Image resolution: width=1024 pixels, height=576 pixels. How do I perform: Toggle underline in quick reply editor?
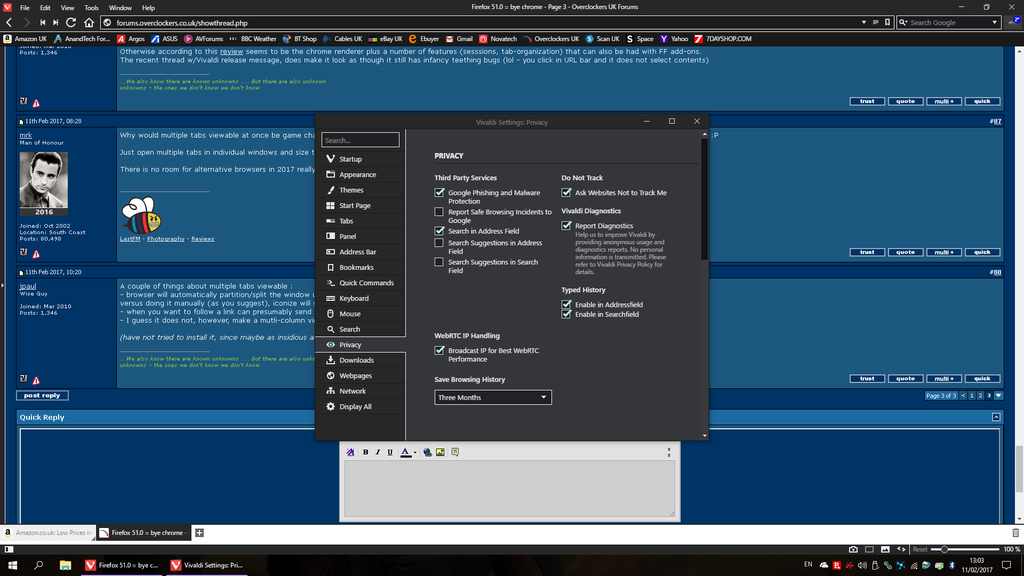coord(390,452)
